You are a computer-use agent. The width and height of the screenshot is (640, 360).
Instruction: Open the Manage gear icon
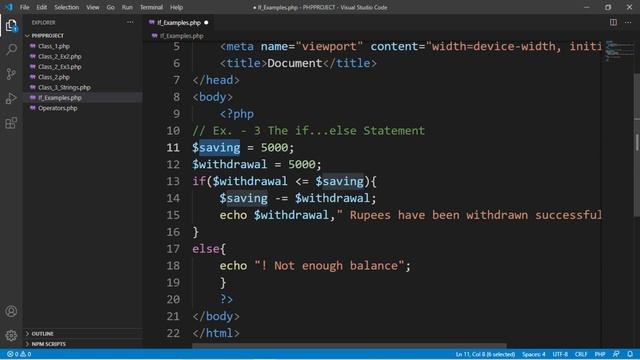tap(11, 336)
